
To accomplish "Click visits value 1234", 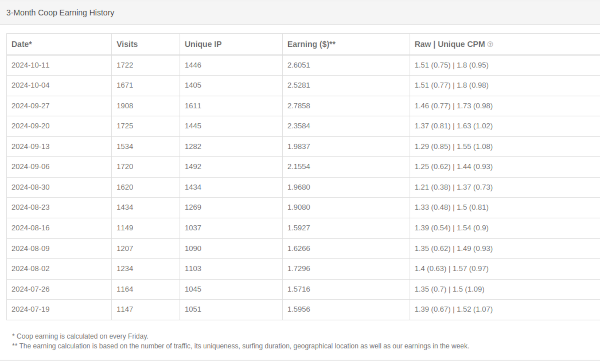I will [125, 269].
